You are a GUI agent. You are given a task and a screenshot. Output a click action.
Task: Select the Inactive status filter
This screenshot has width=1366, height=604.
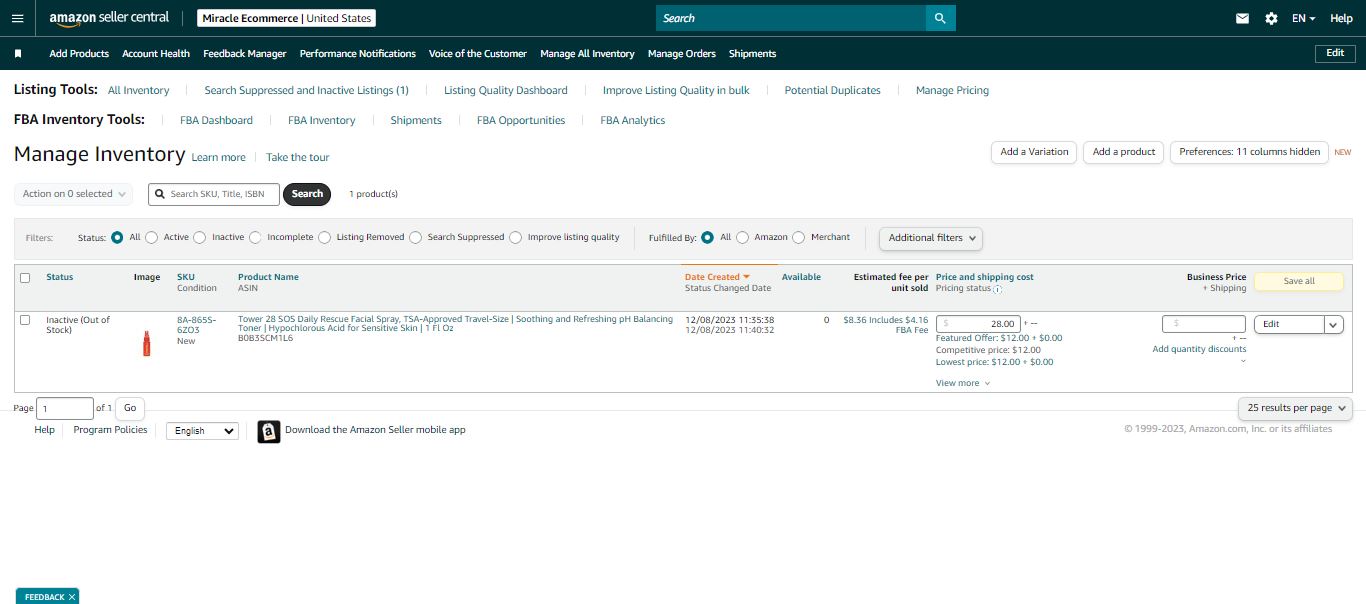point(200,238)
